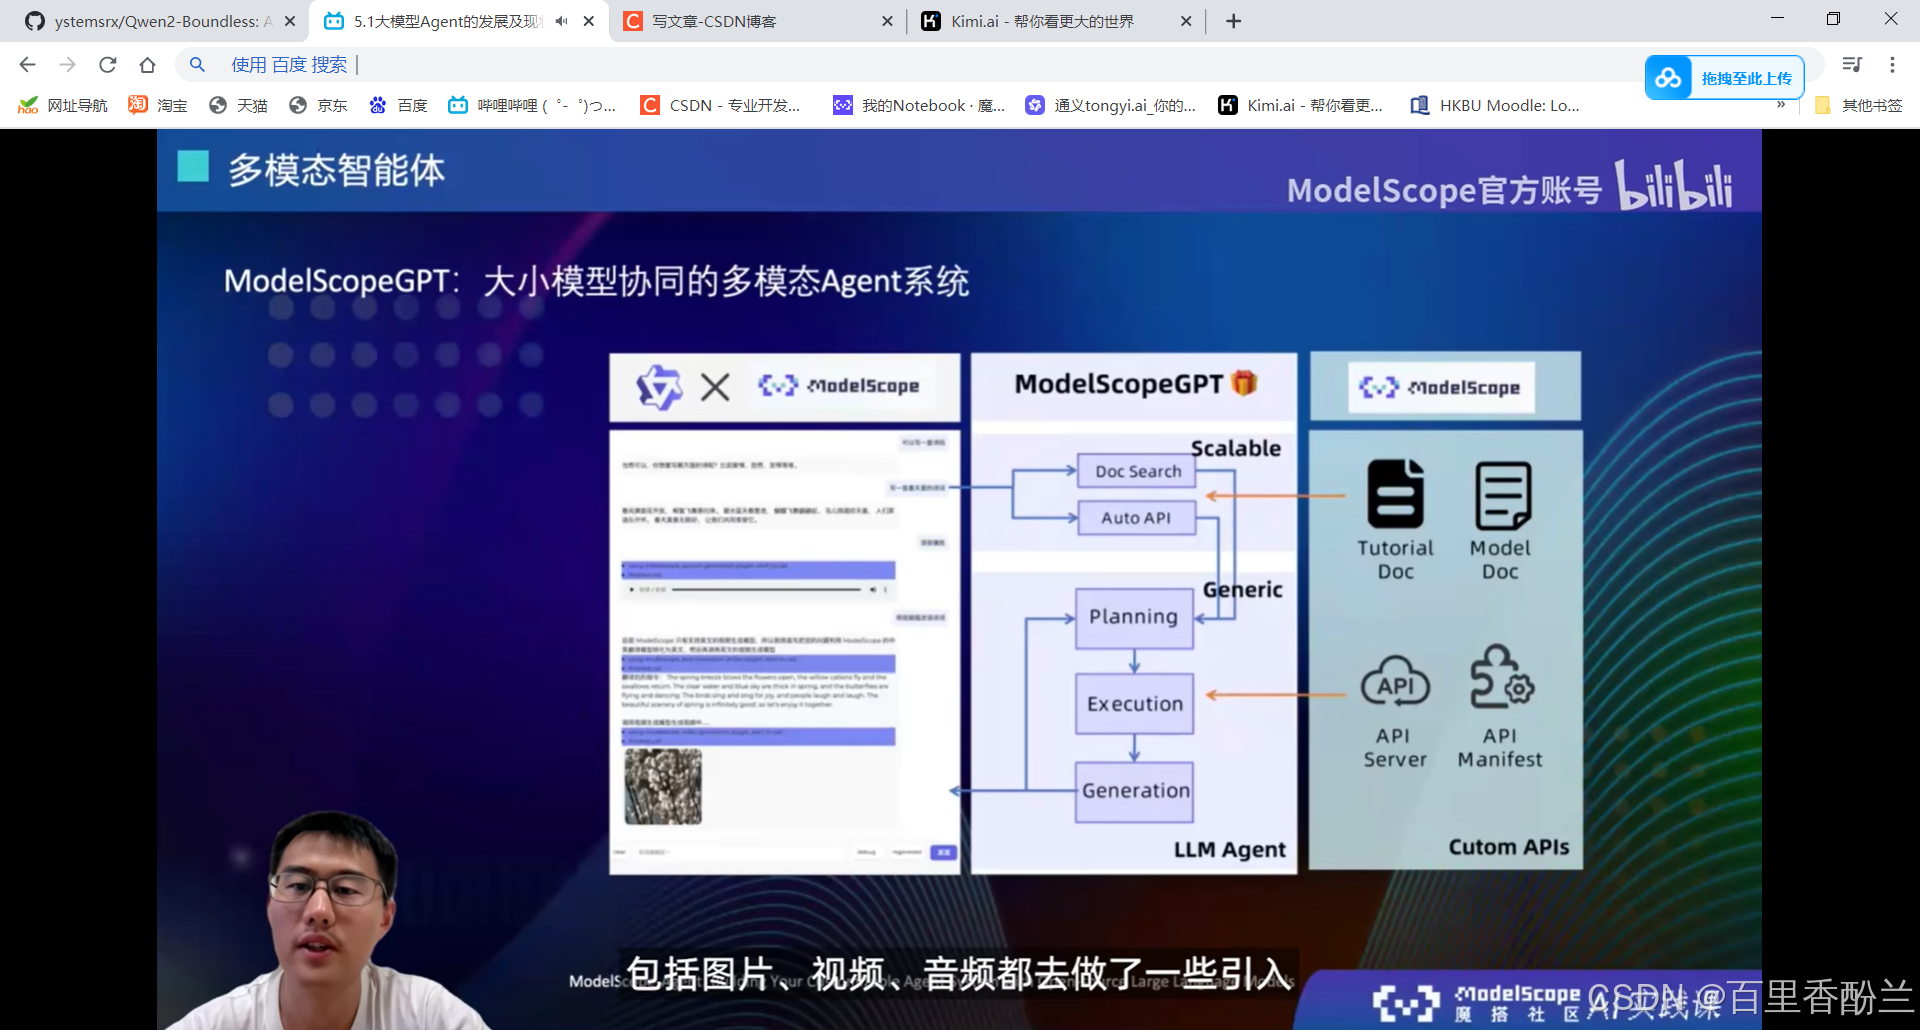1920x1030 pixels.
Task: Open the 百度 bookmark
Action: 398,105
